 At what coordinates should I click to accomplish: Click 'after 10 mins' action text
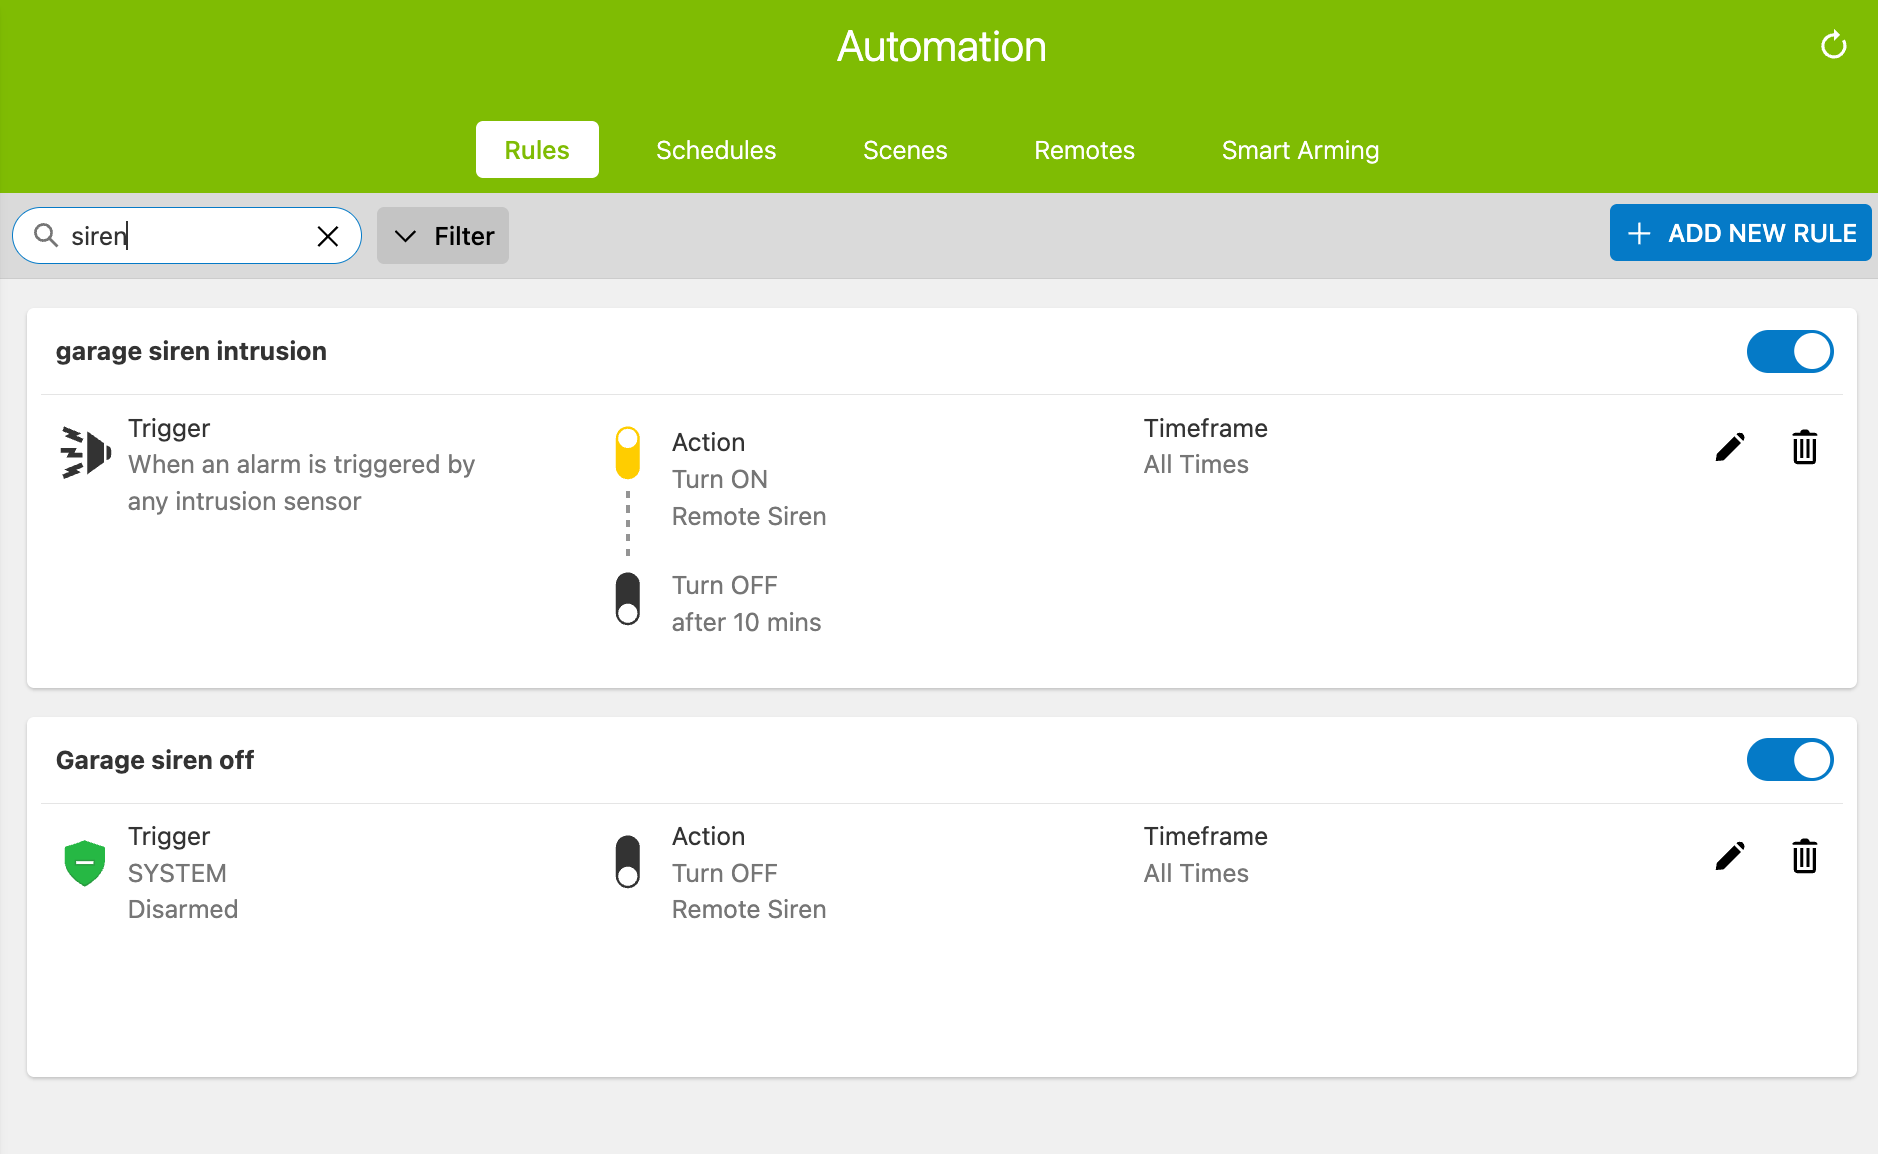(746, 622)
